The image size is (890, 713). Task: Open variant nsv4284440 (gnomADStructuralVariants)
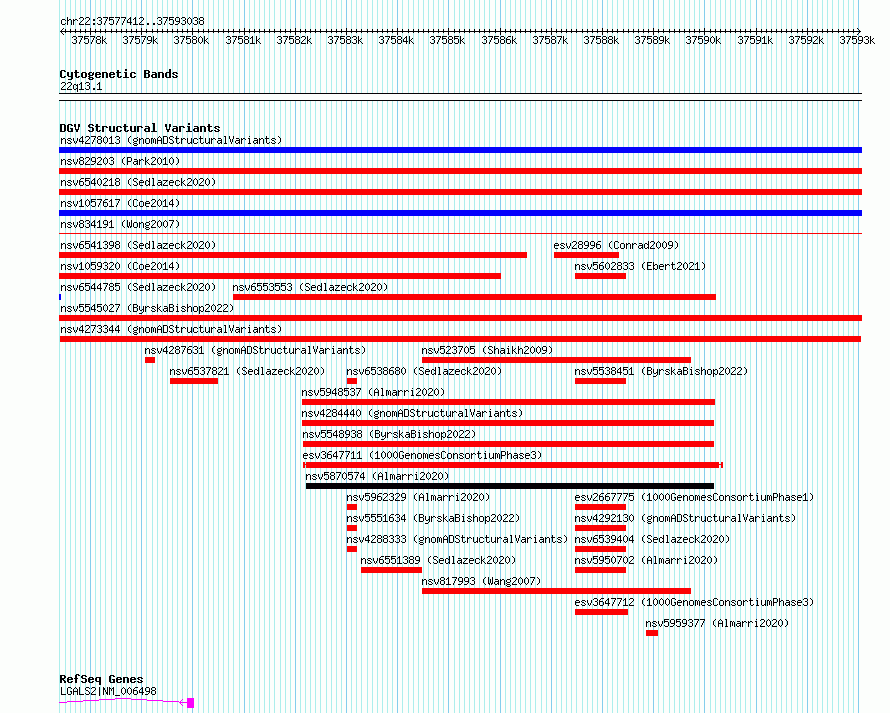(x=413, y=413)
